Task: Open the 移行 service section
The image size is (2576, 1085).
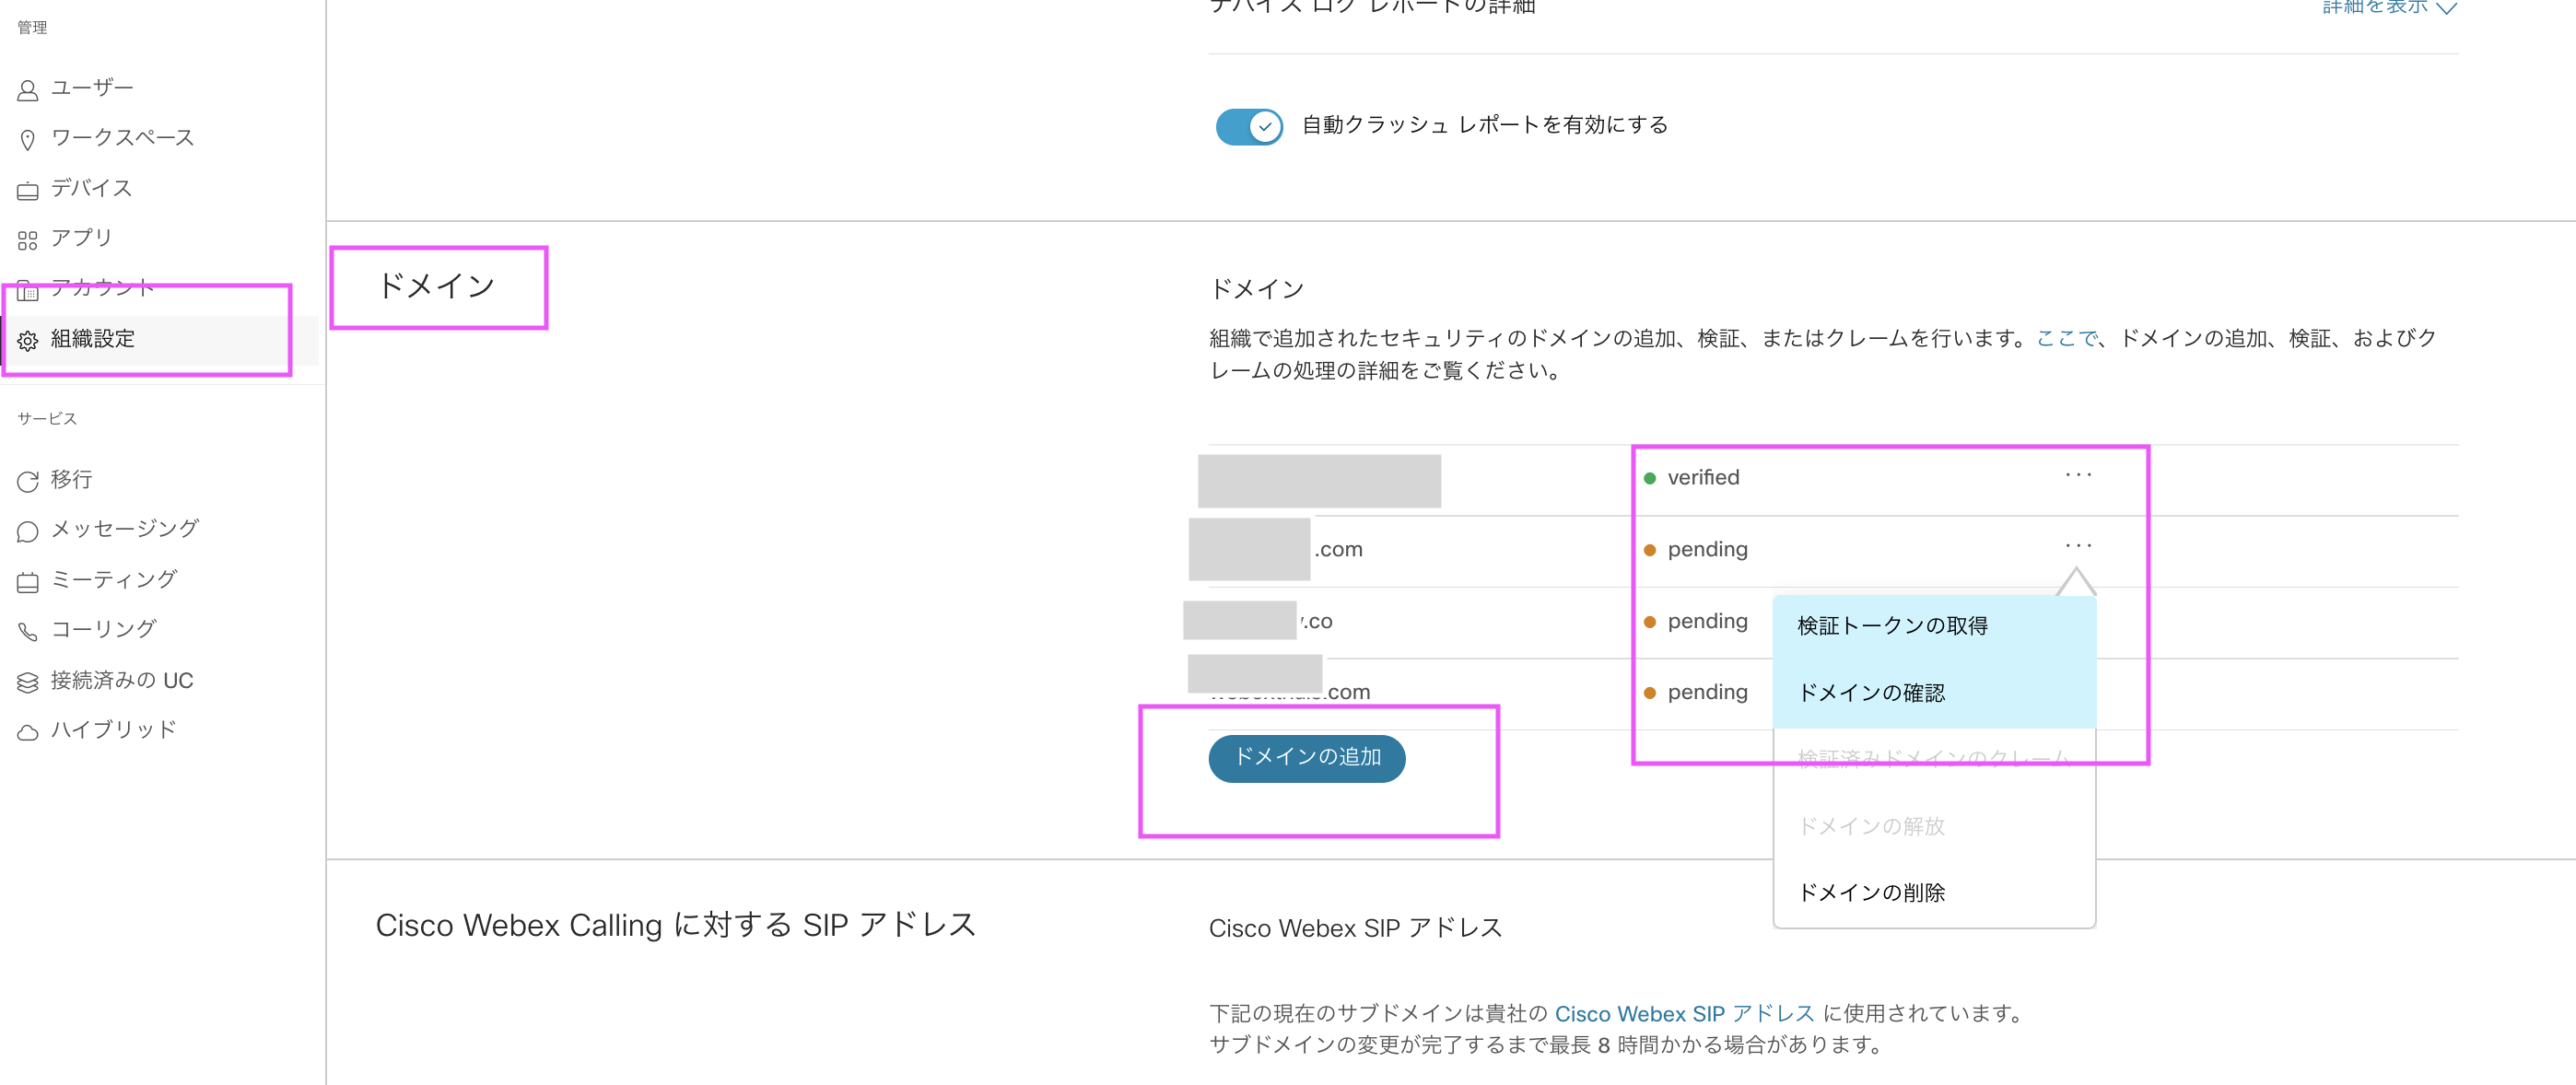Action: click(74, 479)
